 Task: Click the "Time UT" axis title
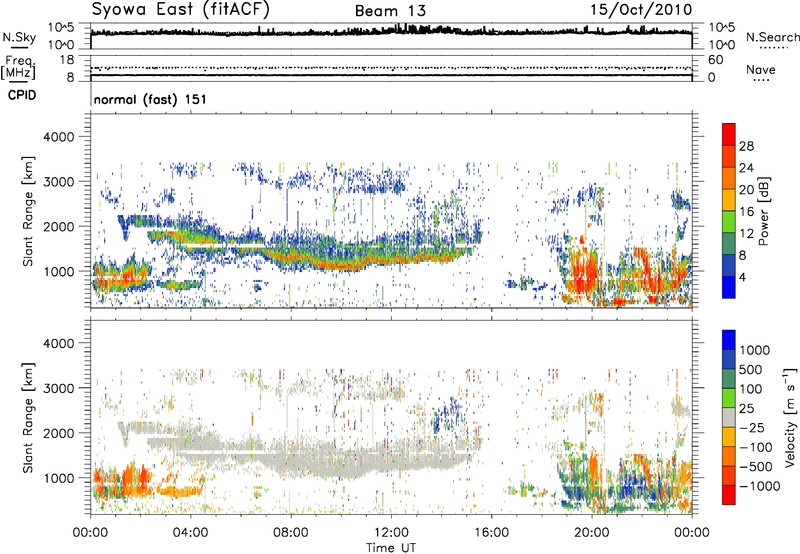coord(391,548)
